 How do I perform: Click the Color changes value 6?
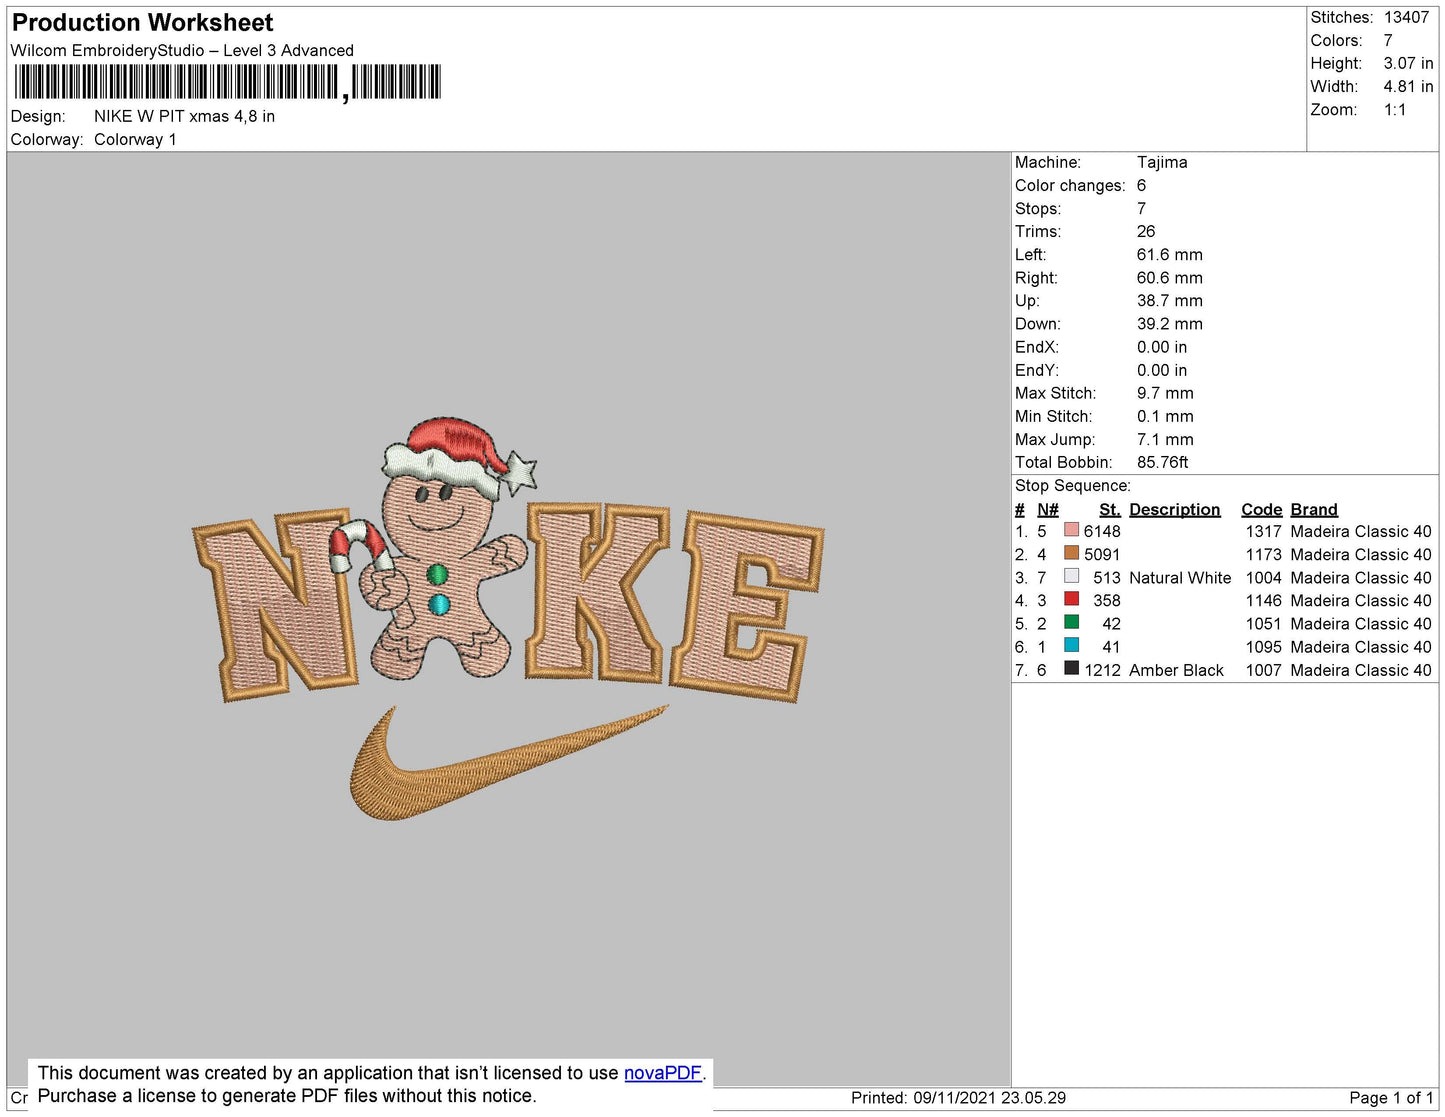point(1141,185)
